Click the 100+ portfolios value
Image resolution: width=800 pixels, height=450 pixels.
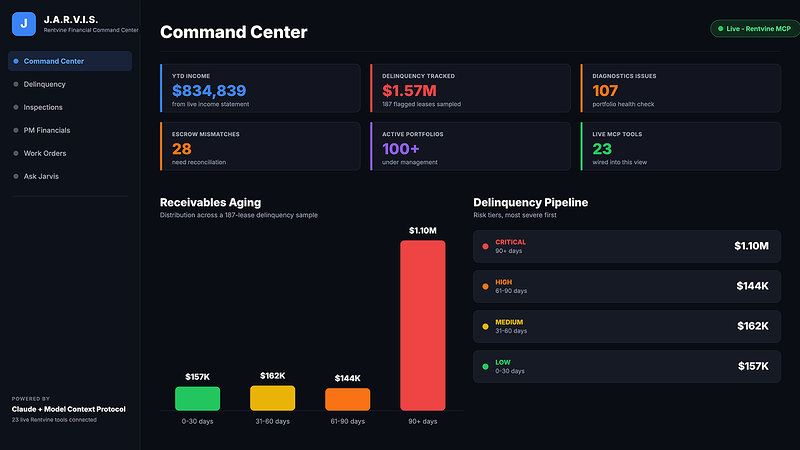tap(401, 149)
